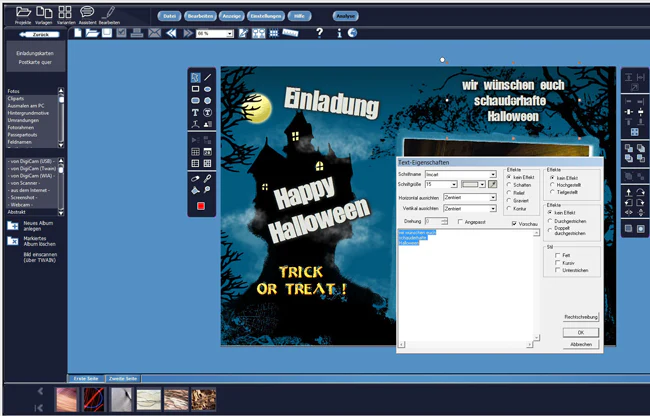Uncheck the Vorschau checkbox
Viewport: 650px width, 416px height.
pos(514,223)
